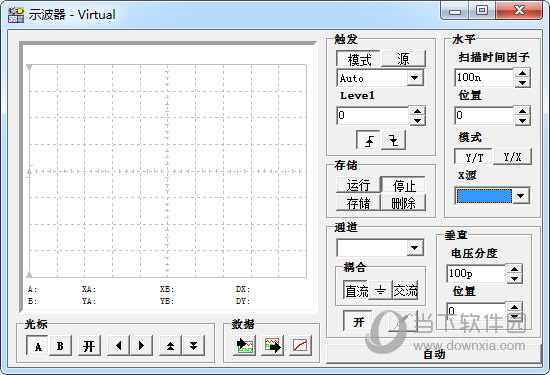The width and height of the screenshot is (550, 375).
Task: Decrease horizontal 位置 with down arrow
Action: (x=522, y=121)
